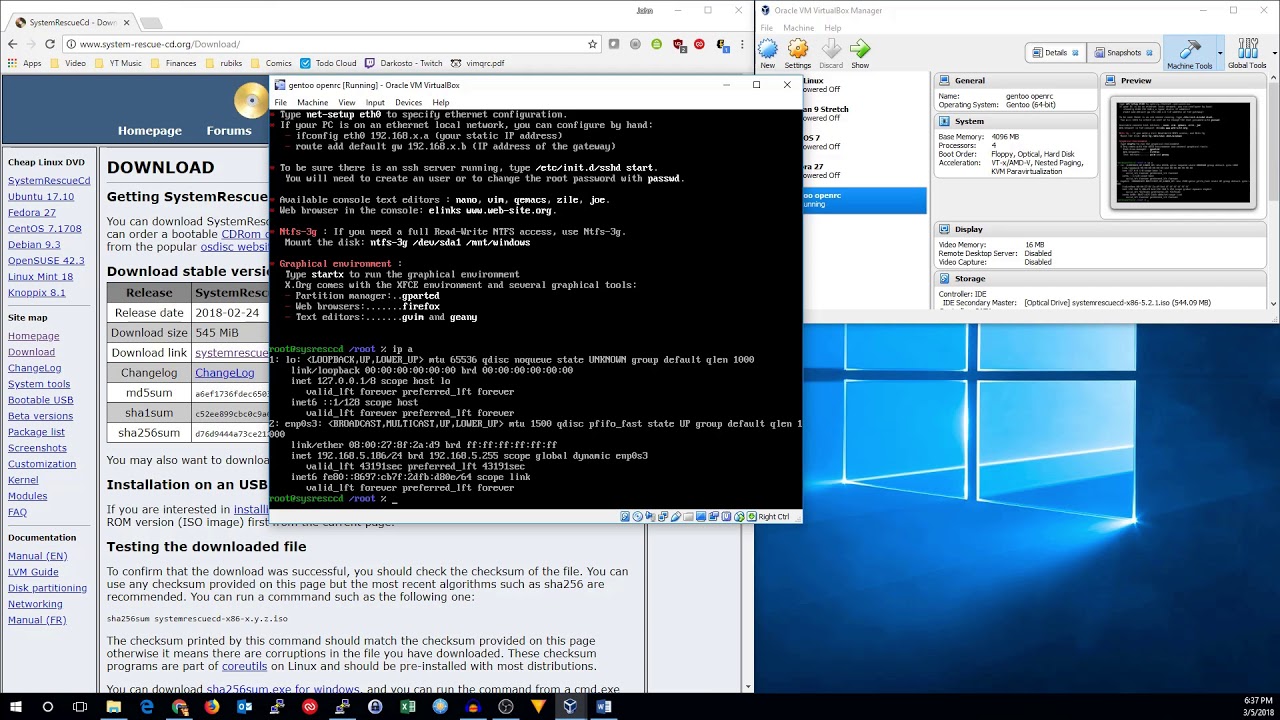Click keyboard capture green arrow icon in VM status bar
This screenshot has width=1280, height=720.
[x=751, y=517]
